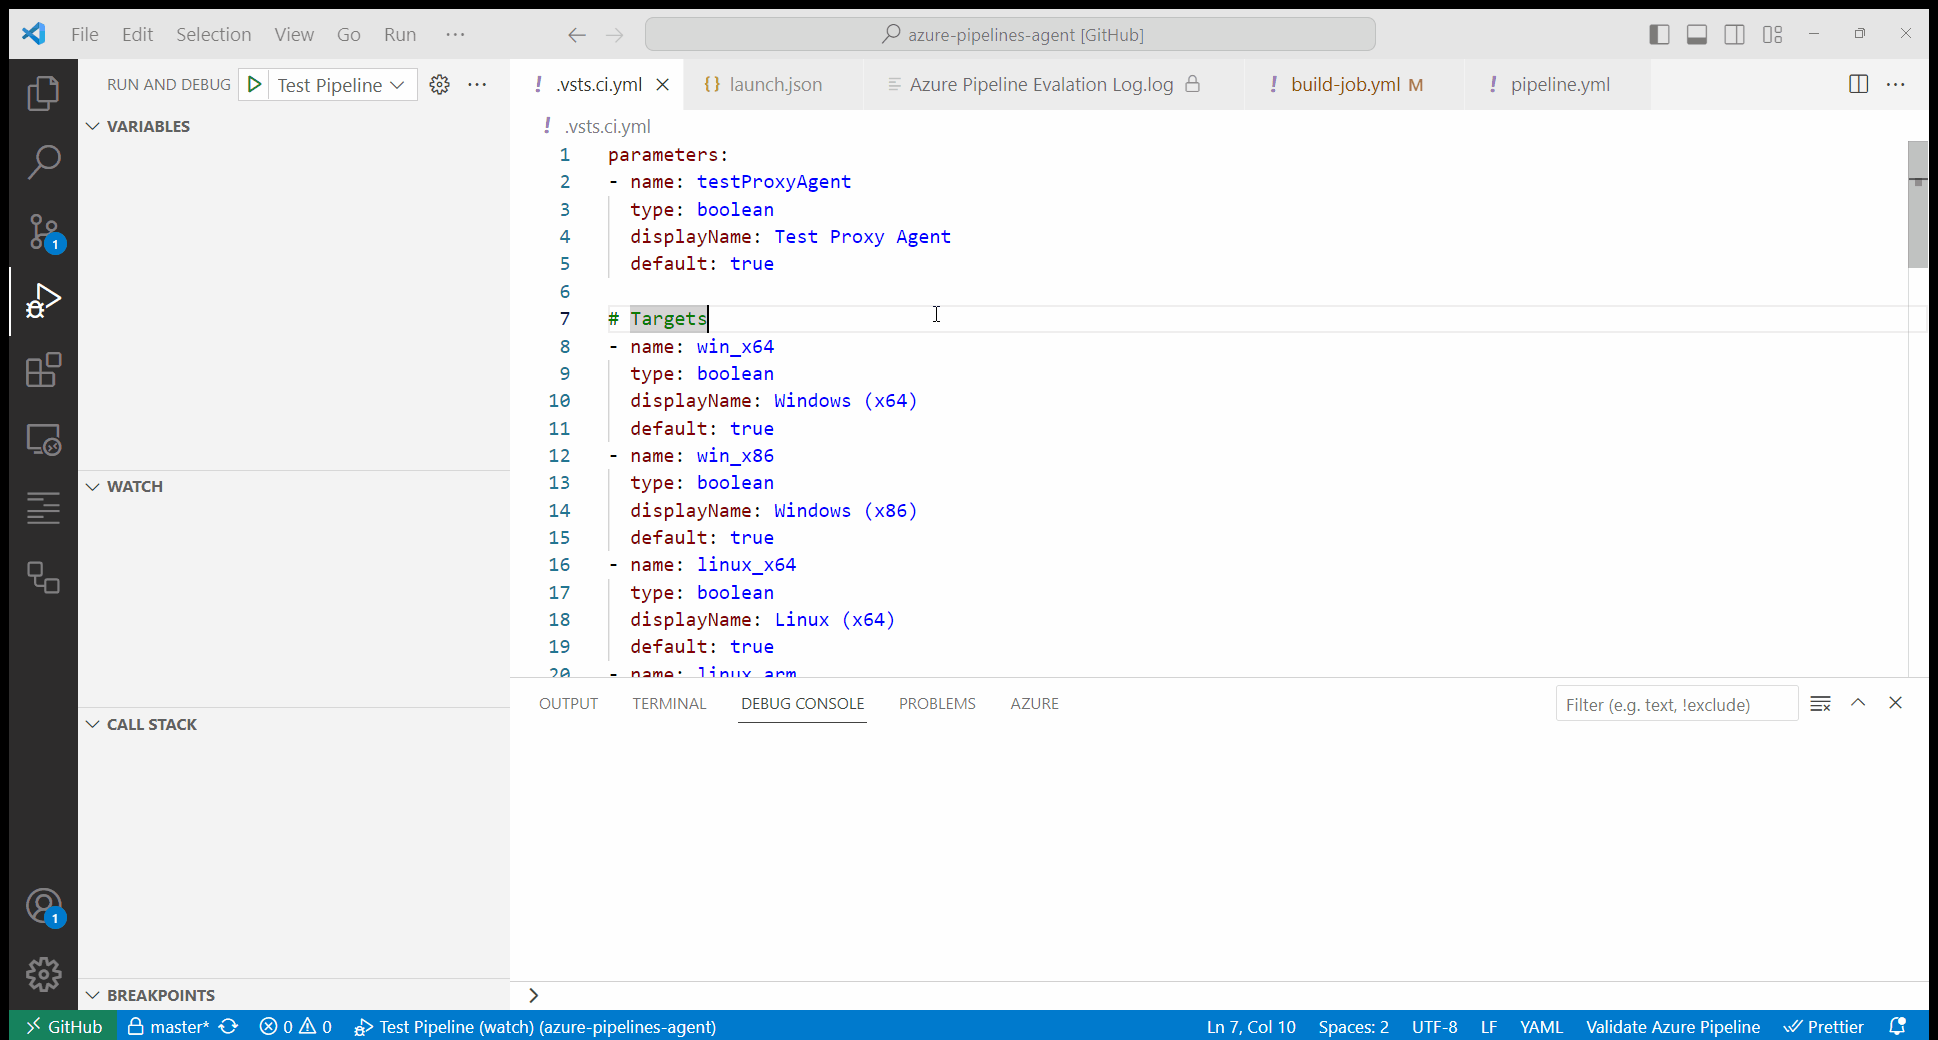Collapse the BREAKPOINTS section

pos(294,995)
